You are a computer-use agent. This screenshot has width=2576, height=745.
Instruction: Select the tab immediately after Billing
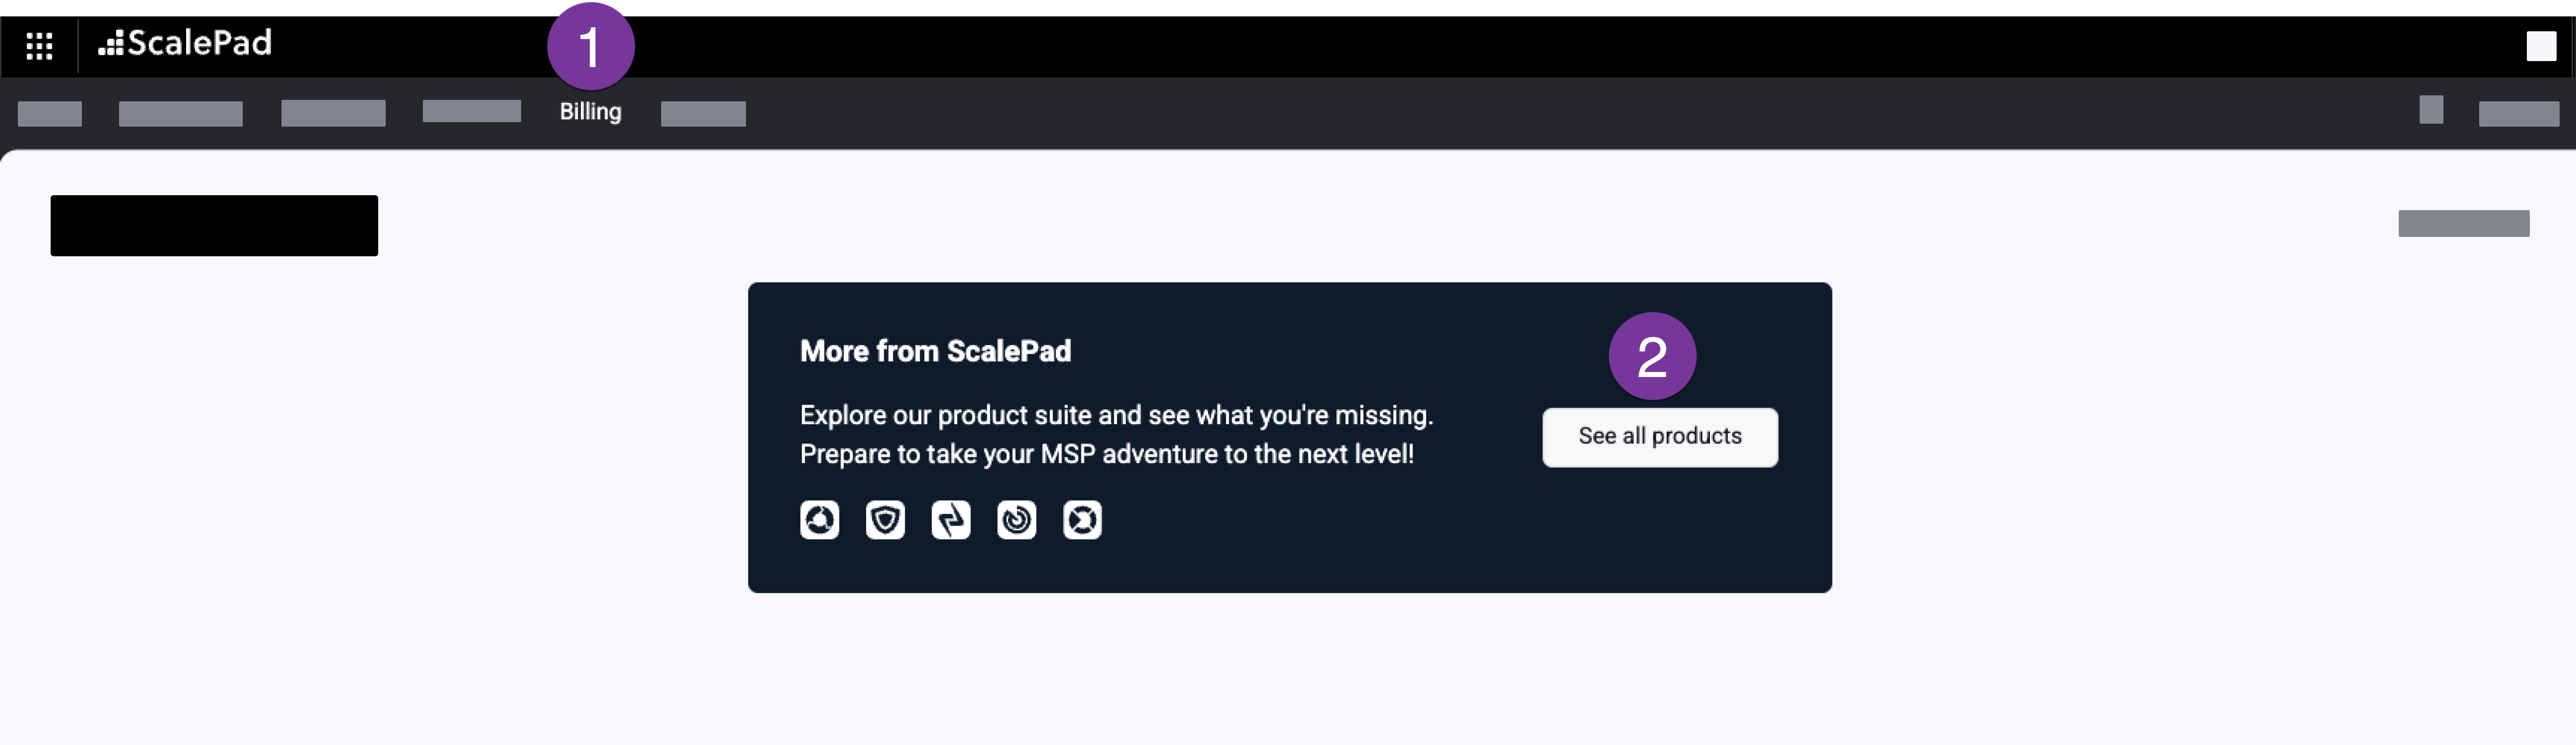703,114
